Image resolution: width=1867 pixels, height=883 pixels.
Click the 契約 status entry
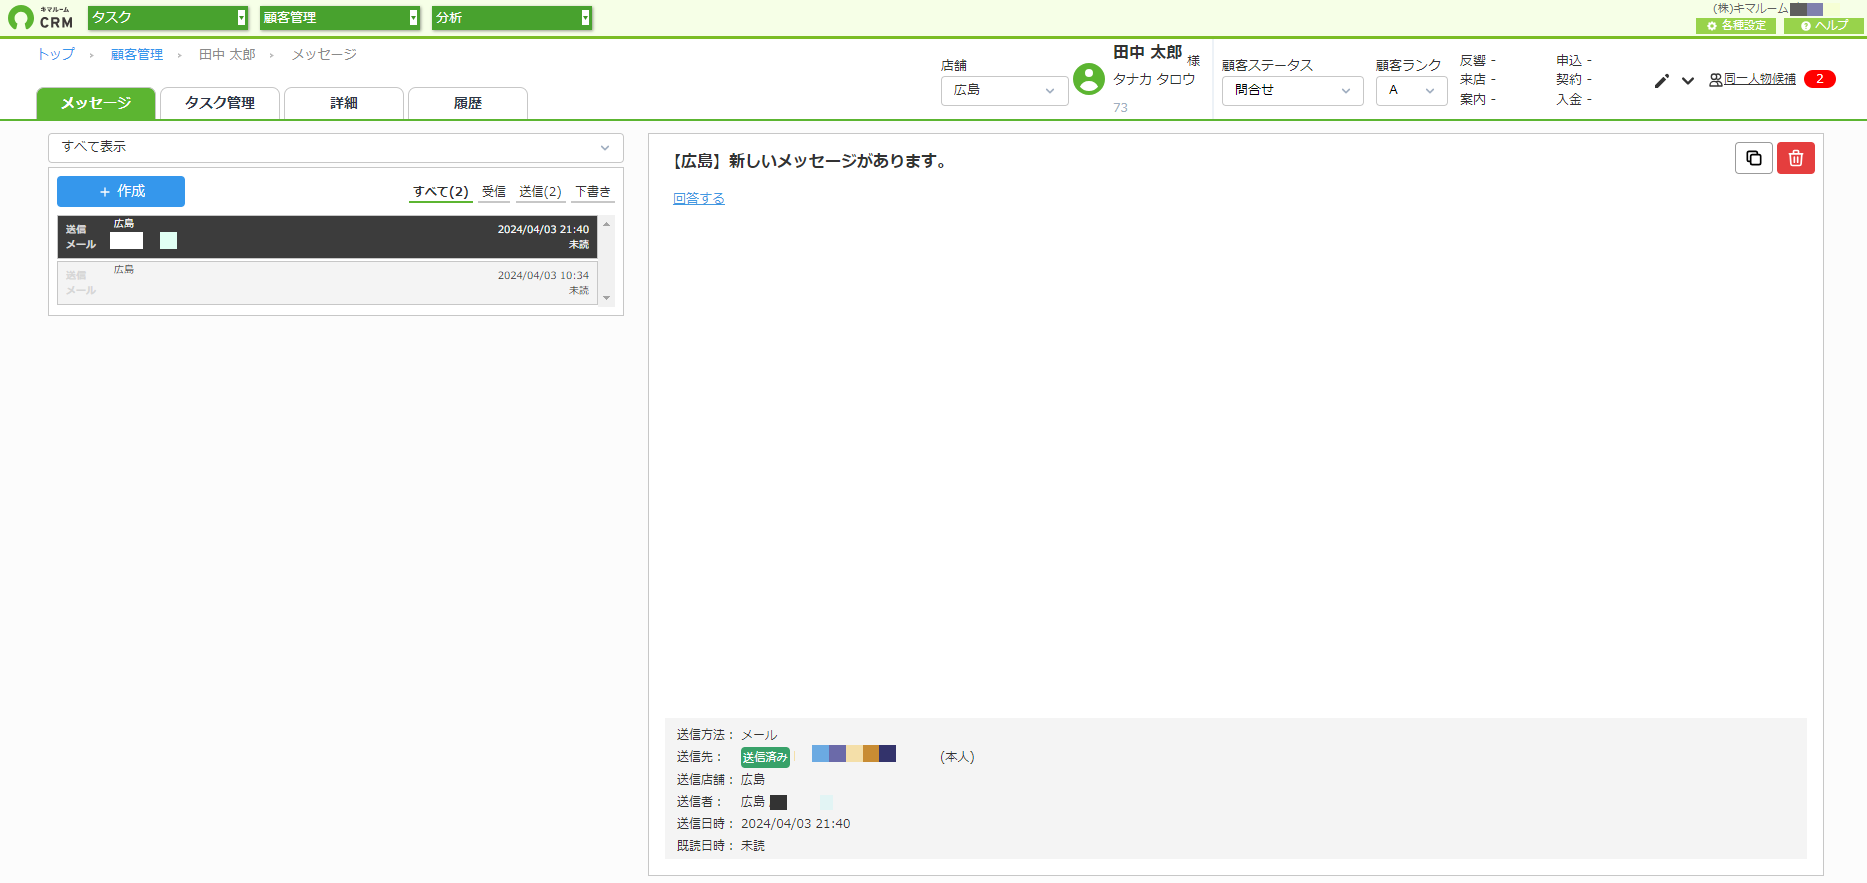click(x=1574, y=80)
